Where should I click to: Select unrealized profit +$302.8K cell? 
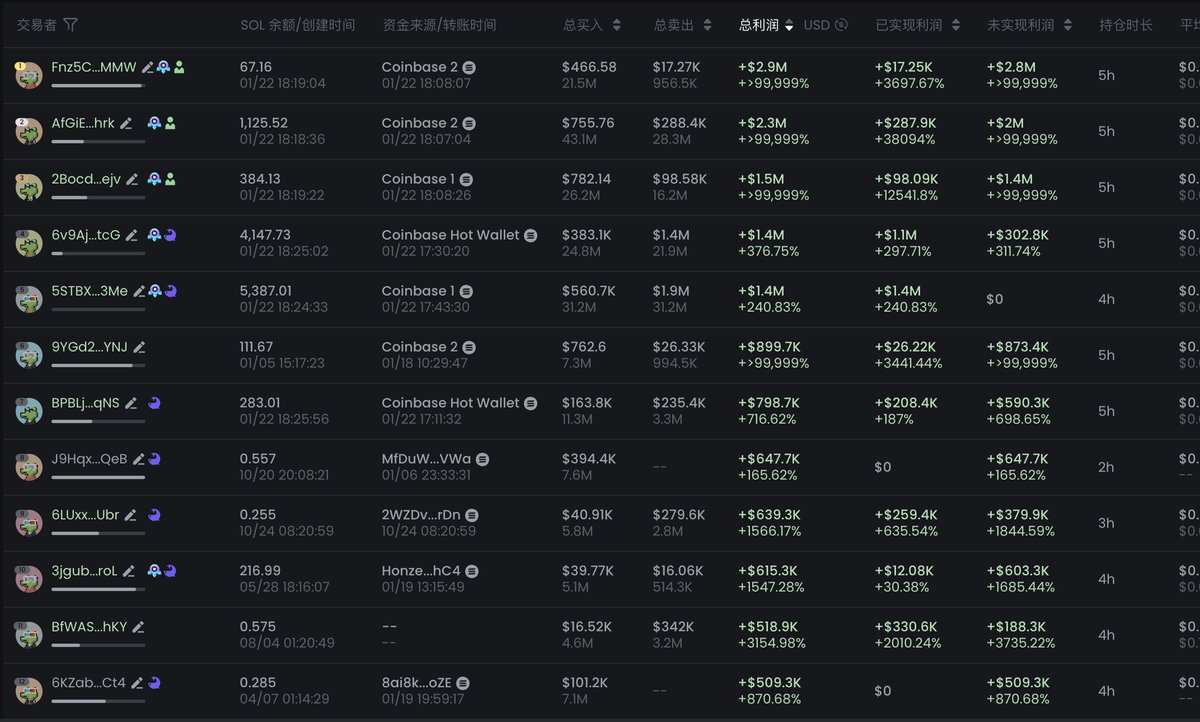1018,235
